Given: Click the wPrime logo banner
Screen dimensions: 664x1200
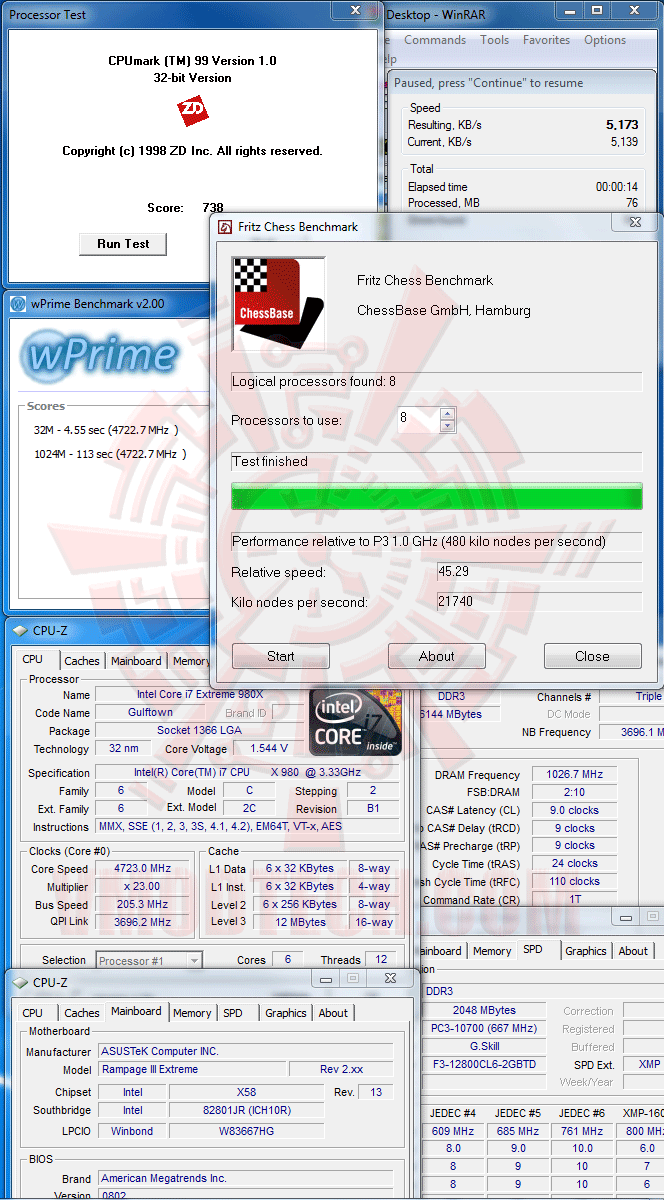Looking at the screenshot, I should click(101, 356).
